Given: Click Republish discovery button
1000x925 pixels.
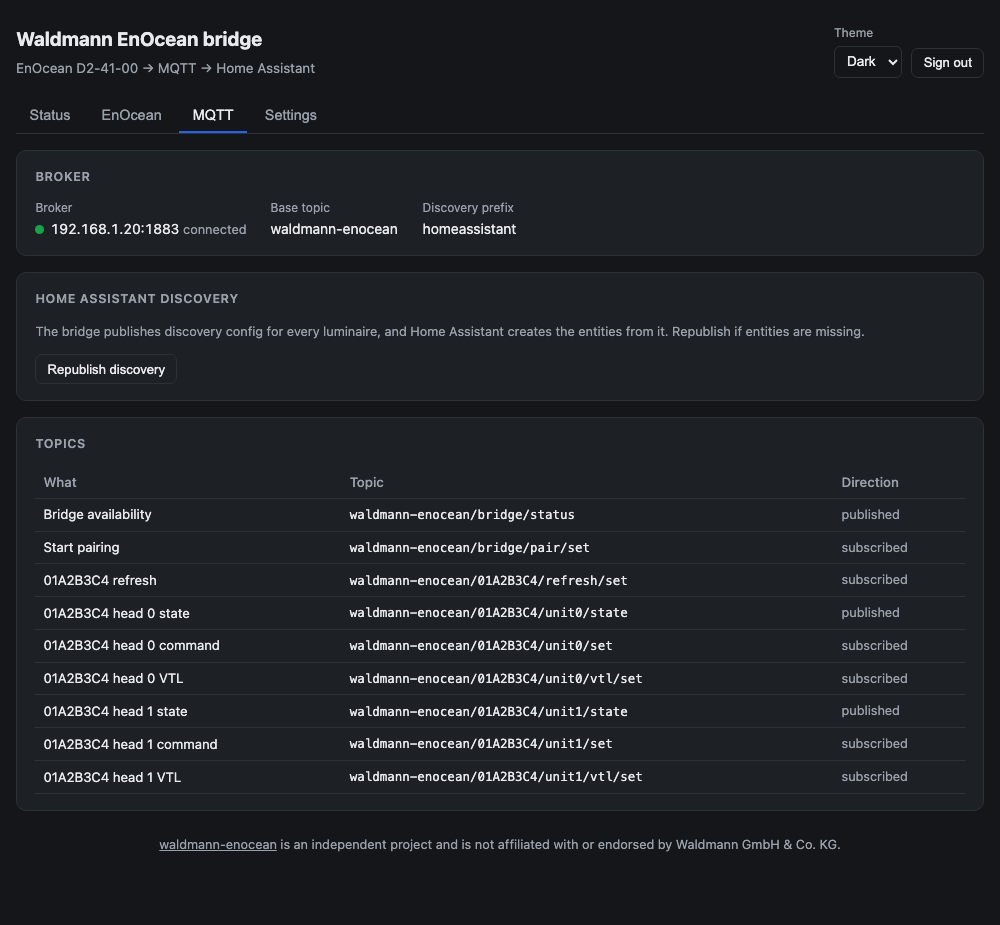Looking at the screenshot, I should point(106,369).
